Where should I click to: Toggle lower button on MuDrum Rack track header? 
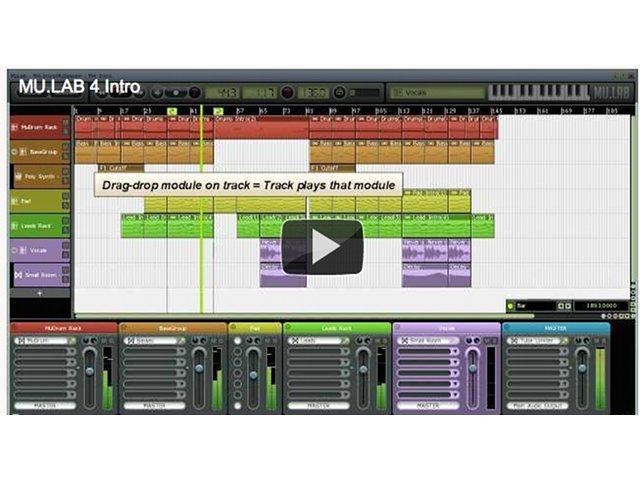[x=65, y=132]
